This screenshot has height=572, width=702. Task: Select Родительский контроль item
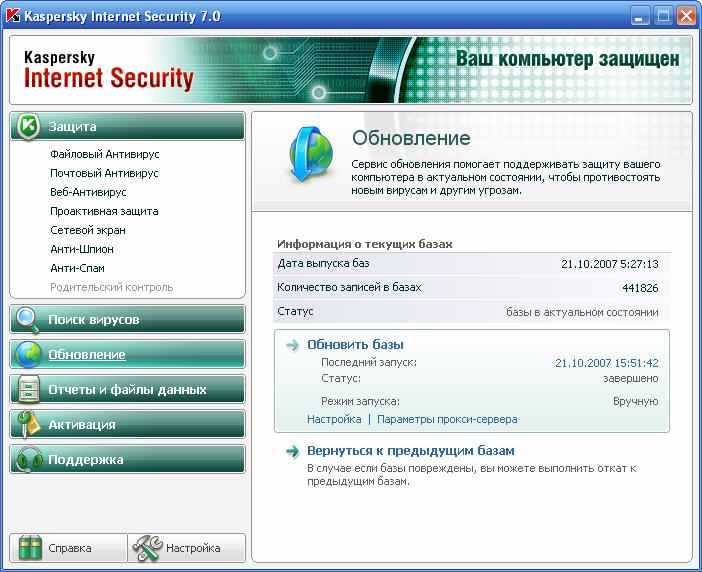pyautogui.click(x=111, y=287)
